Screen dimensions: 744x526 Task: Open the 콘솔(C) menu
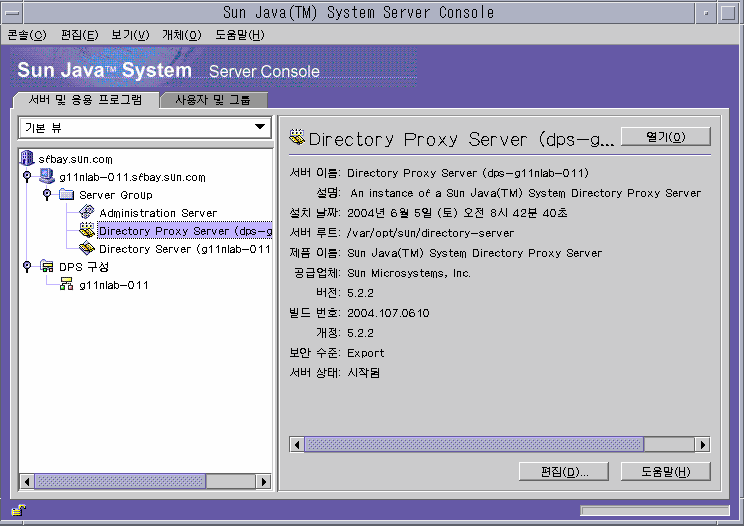27,35
